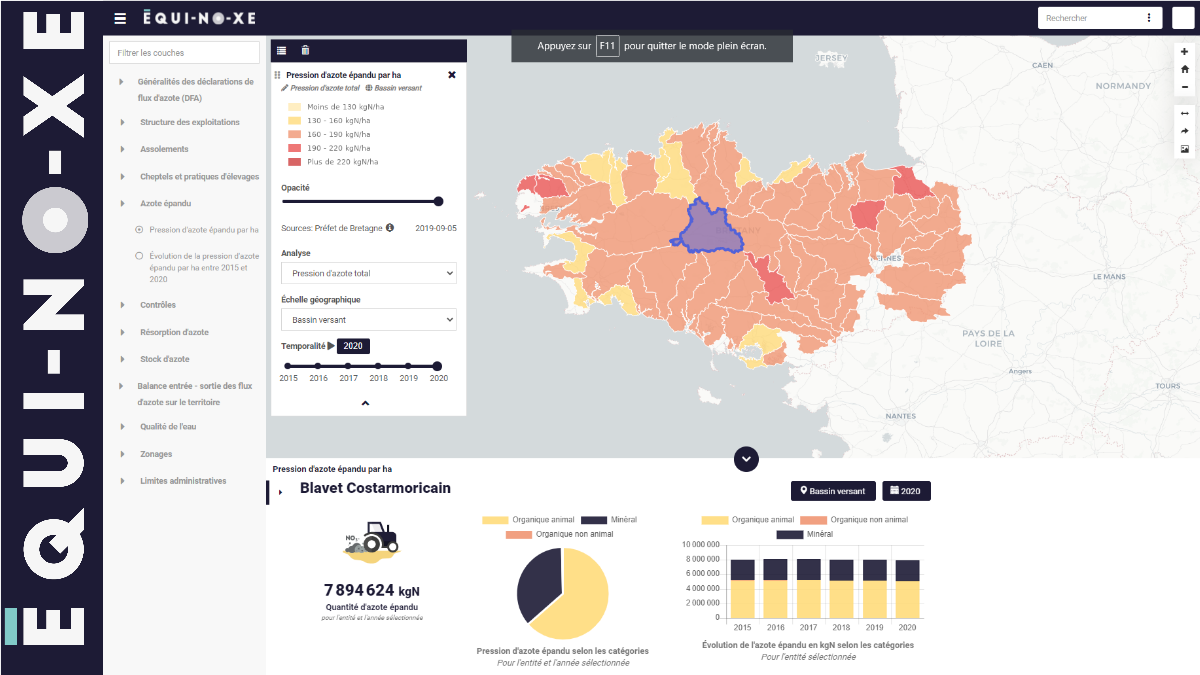Click the share arrow icon on the map
The width and height of the screenshot is (1200, 675).
pos(1185,131)
